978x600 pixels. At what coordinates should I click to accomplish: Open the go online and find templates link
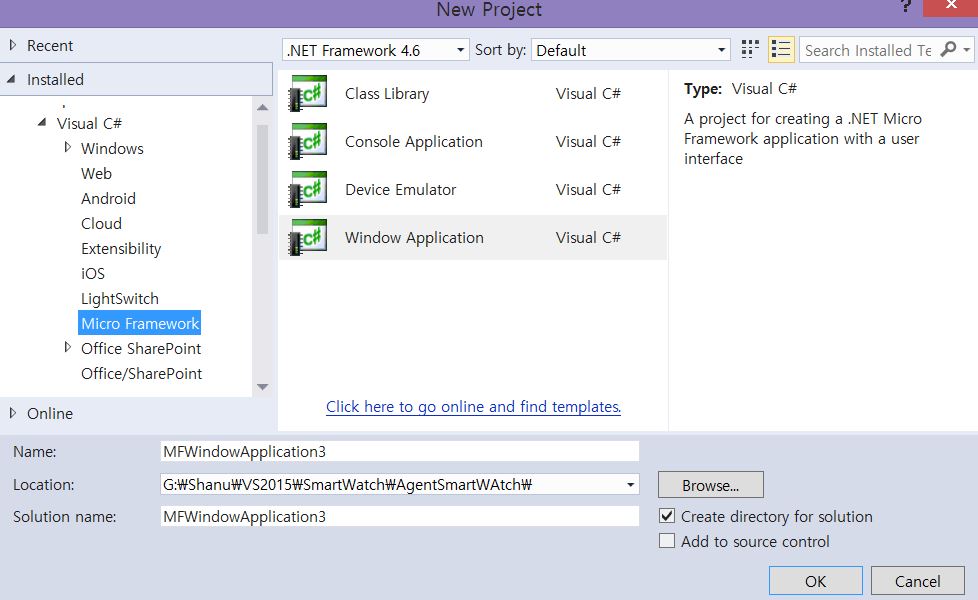(x=473, y=407)
